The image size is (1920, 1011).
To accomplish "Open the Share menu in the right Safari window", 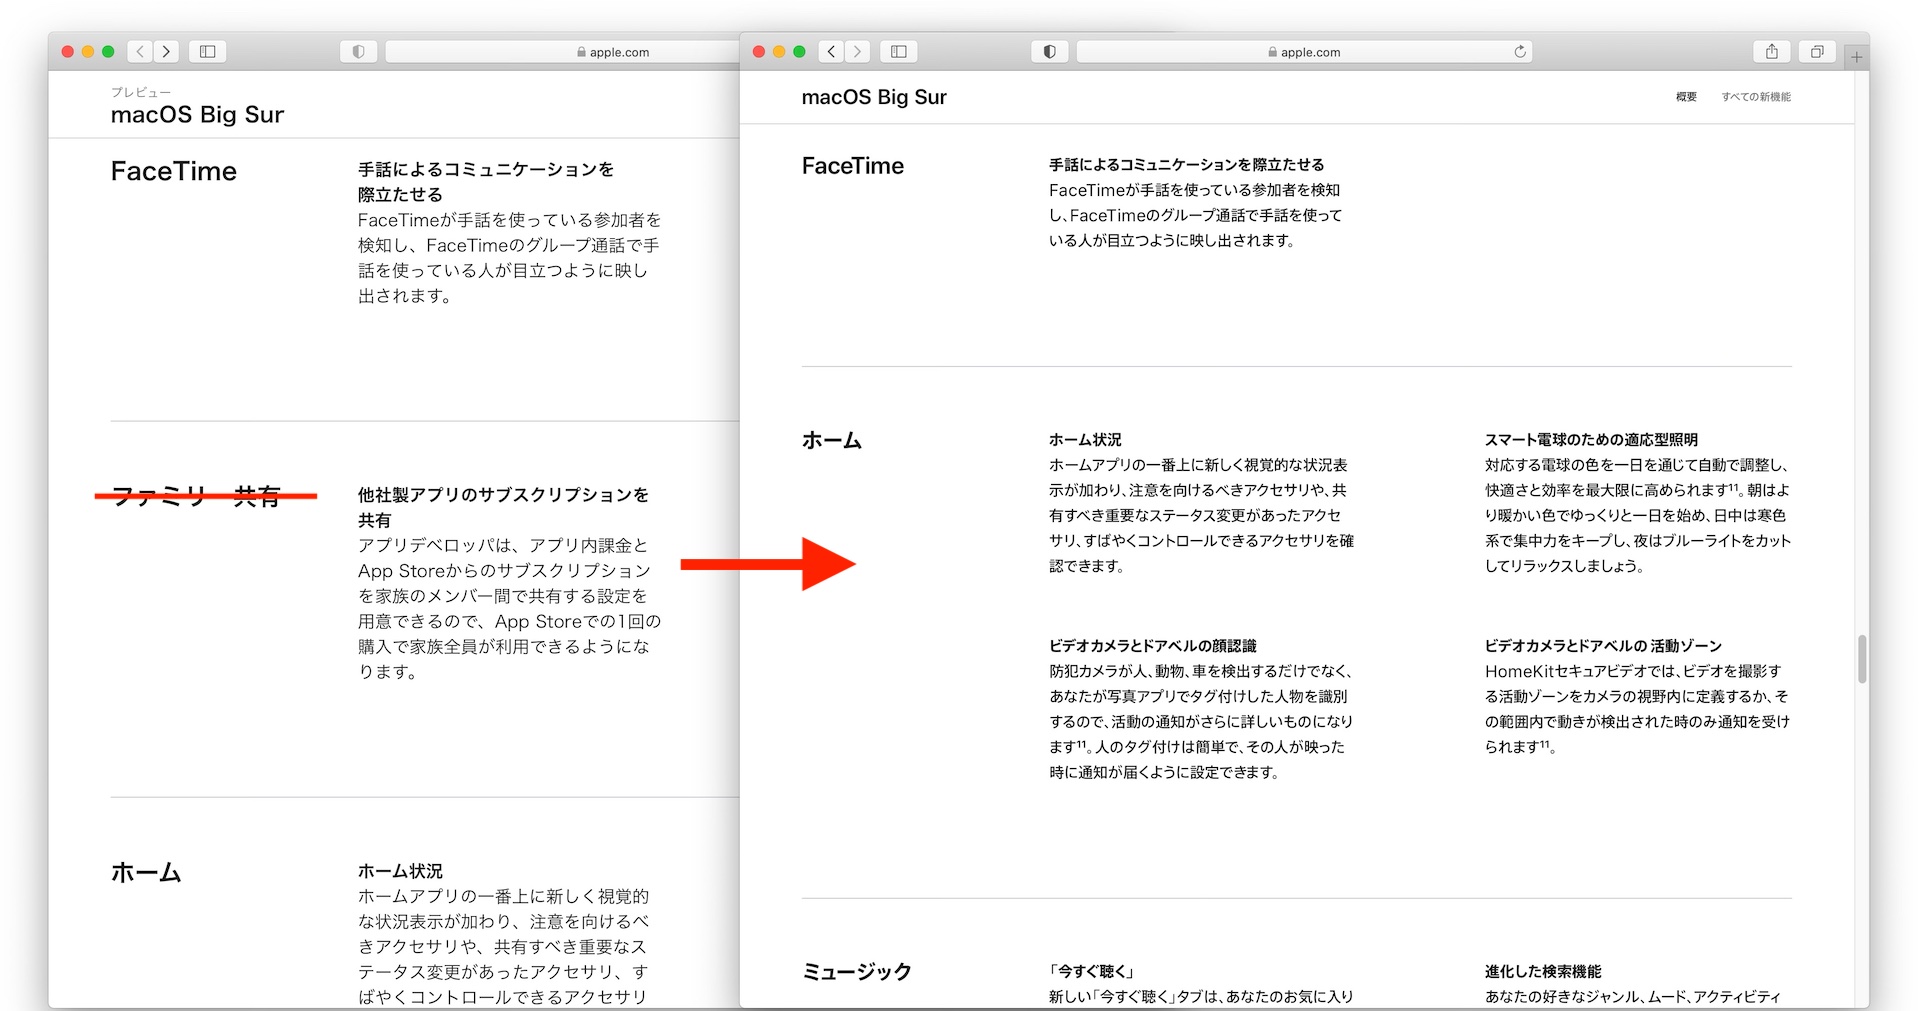I will point(1772,52).
